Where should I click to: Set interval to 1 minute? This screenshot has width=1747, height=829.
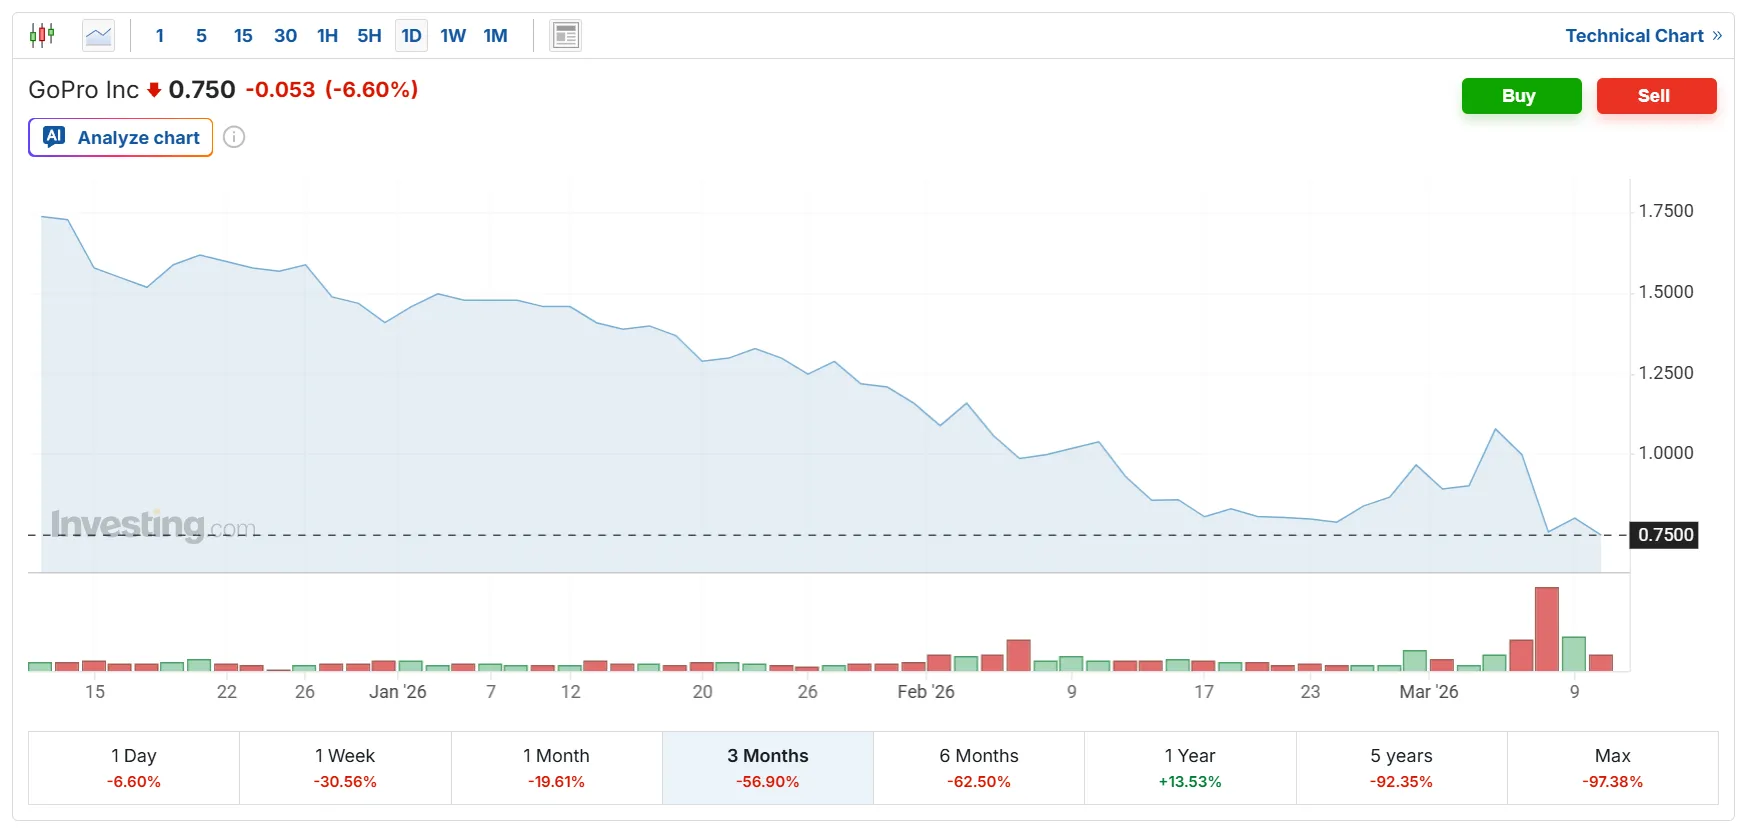pyautogui.click(x=160, y=36)
